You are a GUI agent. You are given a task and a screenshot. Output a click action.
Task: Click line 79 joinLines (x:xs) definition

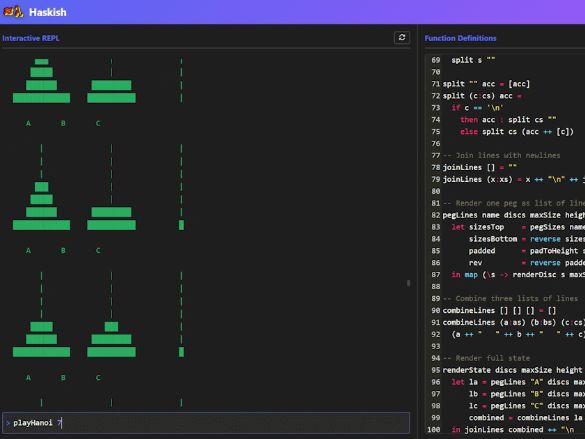514,179
